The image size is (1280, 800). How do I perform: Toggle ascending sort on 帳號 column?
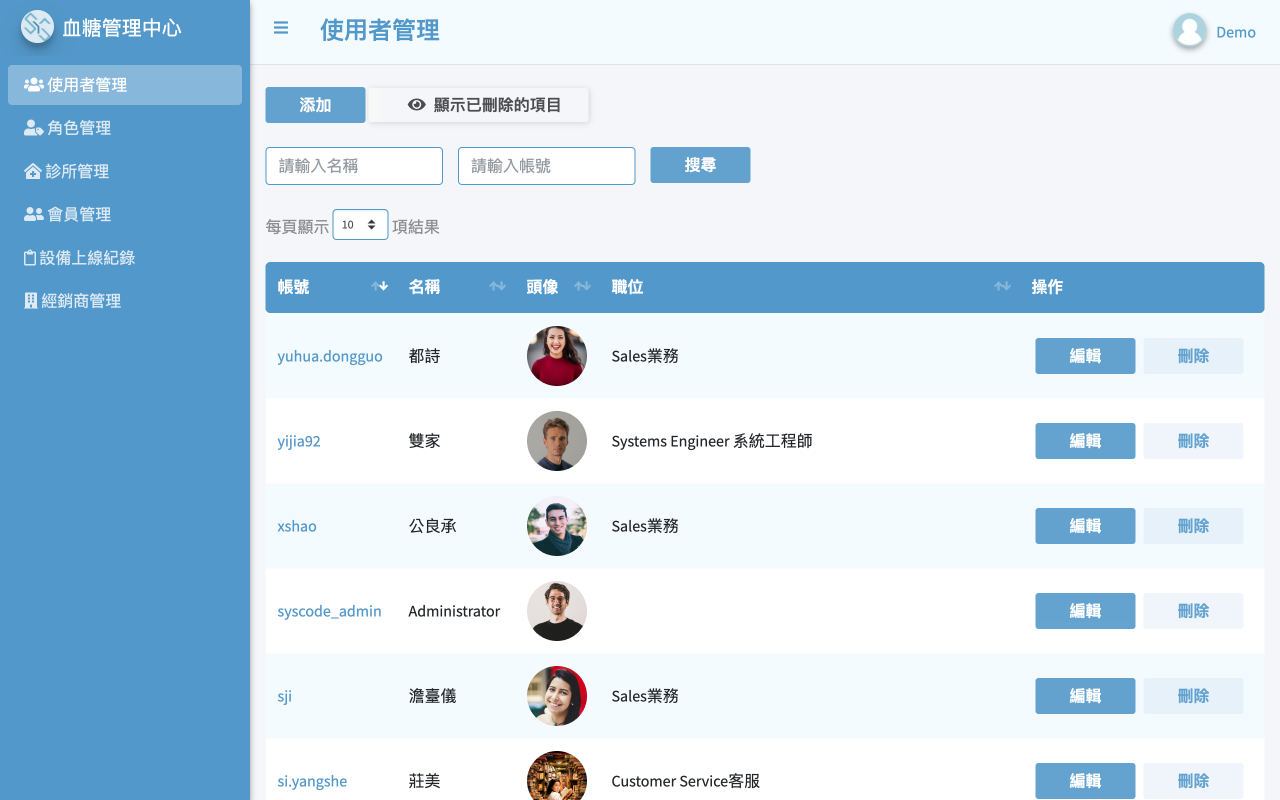[x=380, y=286]
